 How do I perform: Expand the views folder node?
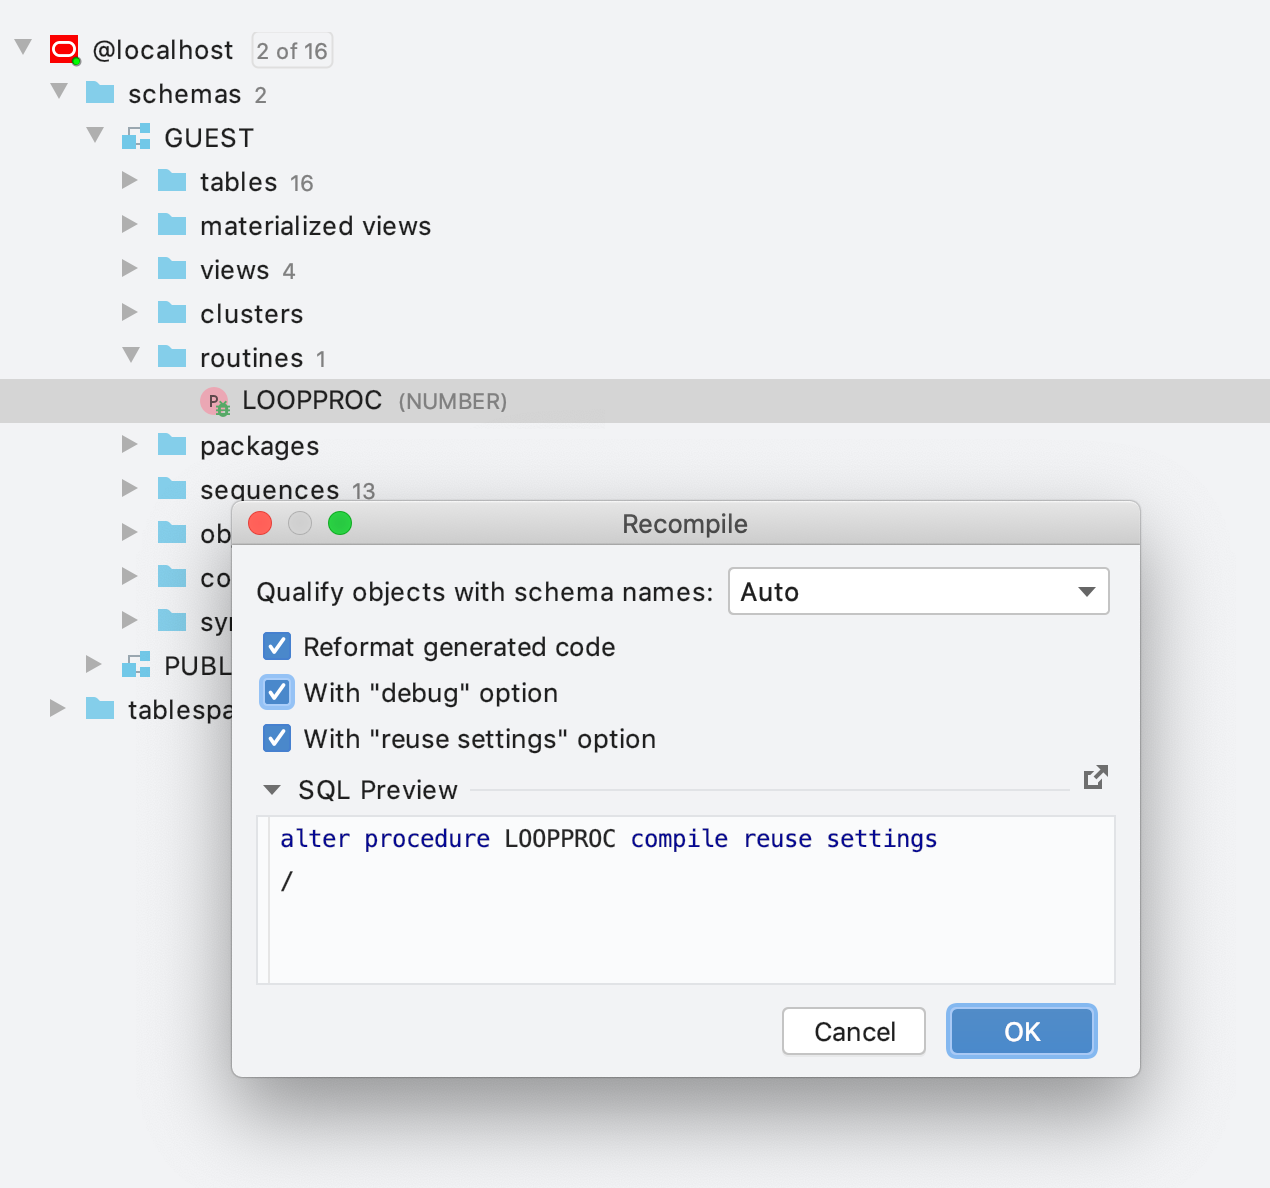(130, 268)
